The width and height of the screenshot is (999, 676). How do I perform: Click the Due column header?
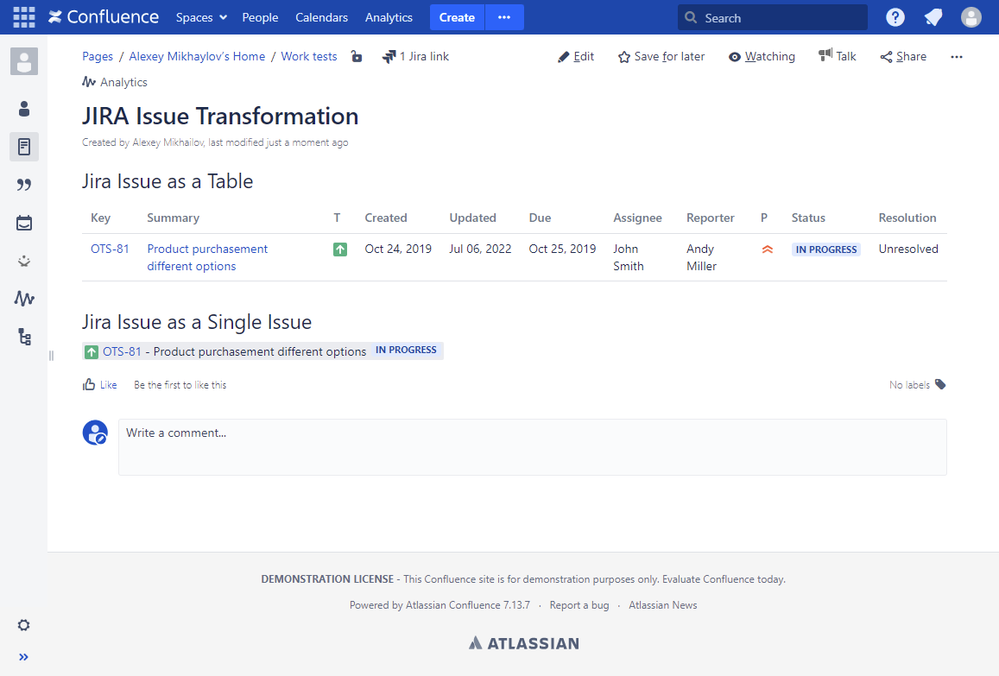point(540,218)
